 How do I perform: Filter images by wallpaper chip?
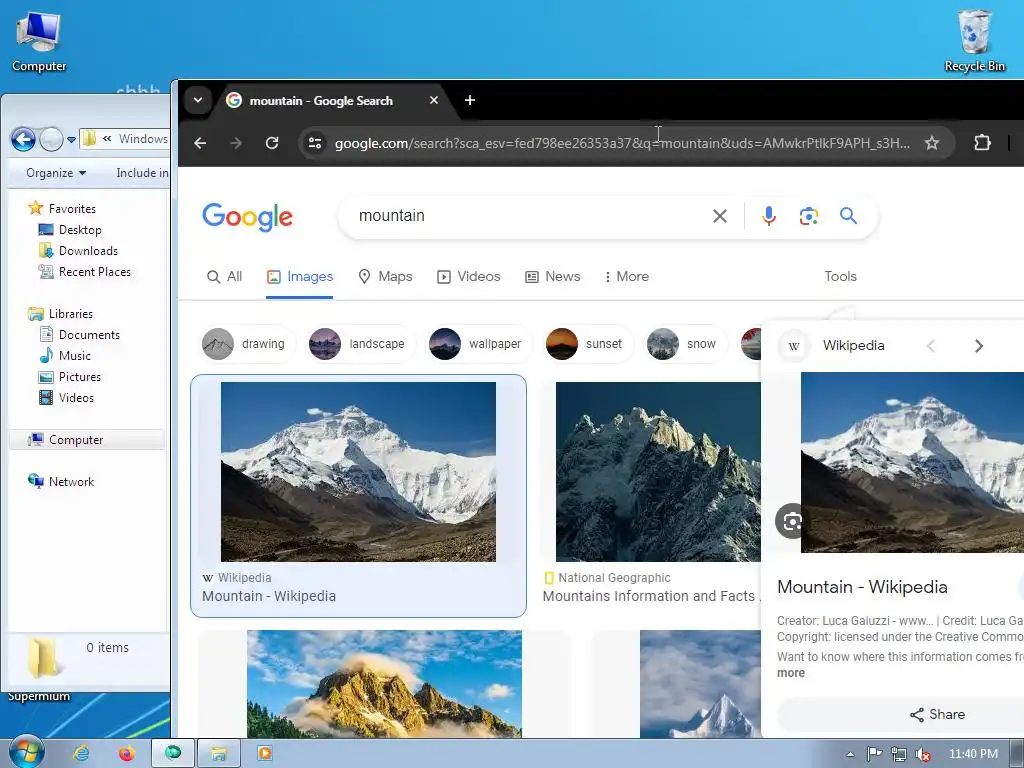479,344
